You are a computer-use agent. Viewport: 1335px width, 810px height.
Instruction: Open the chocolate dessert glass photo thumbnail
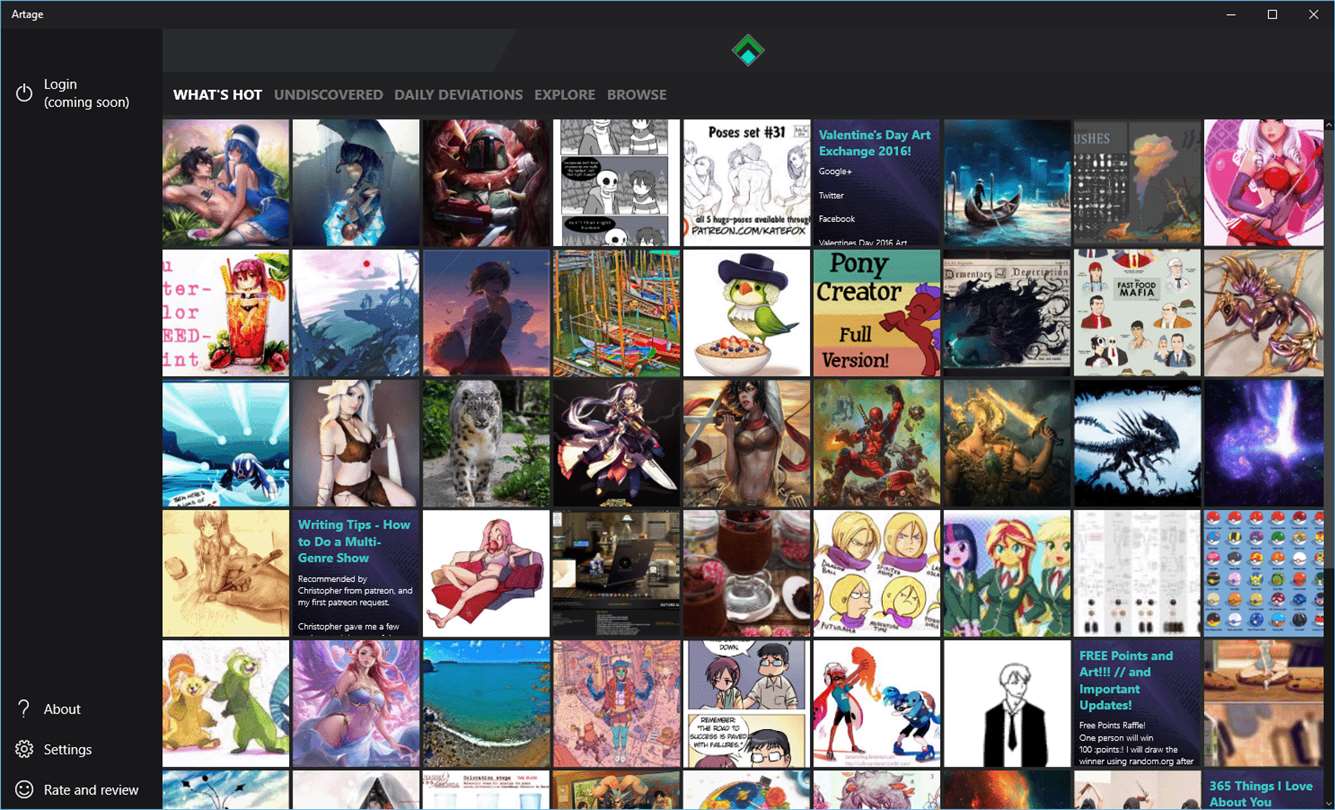click(x=747, y=574)
